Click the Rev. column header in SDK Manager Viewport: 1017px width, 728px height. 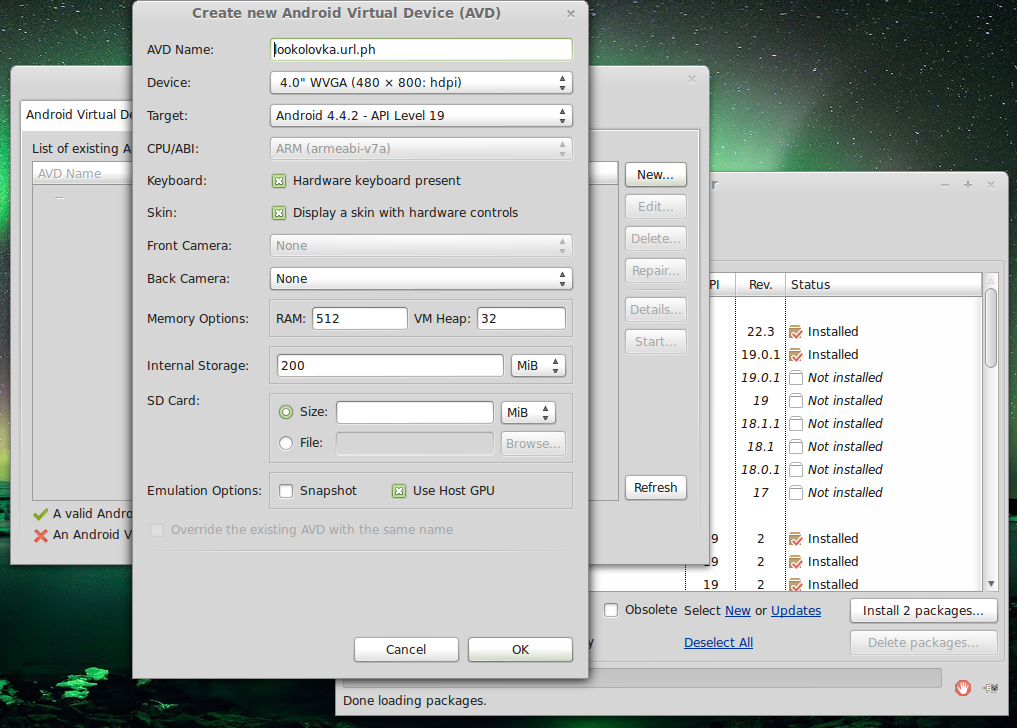[760, 285]
